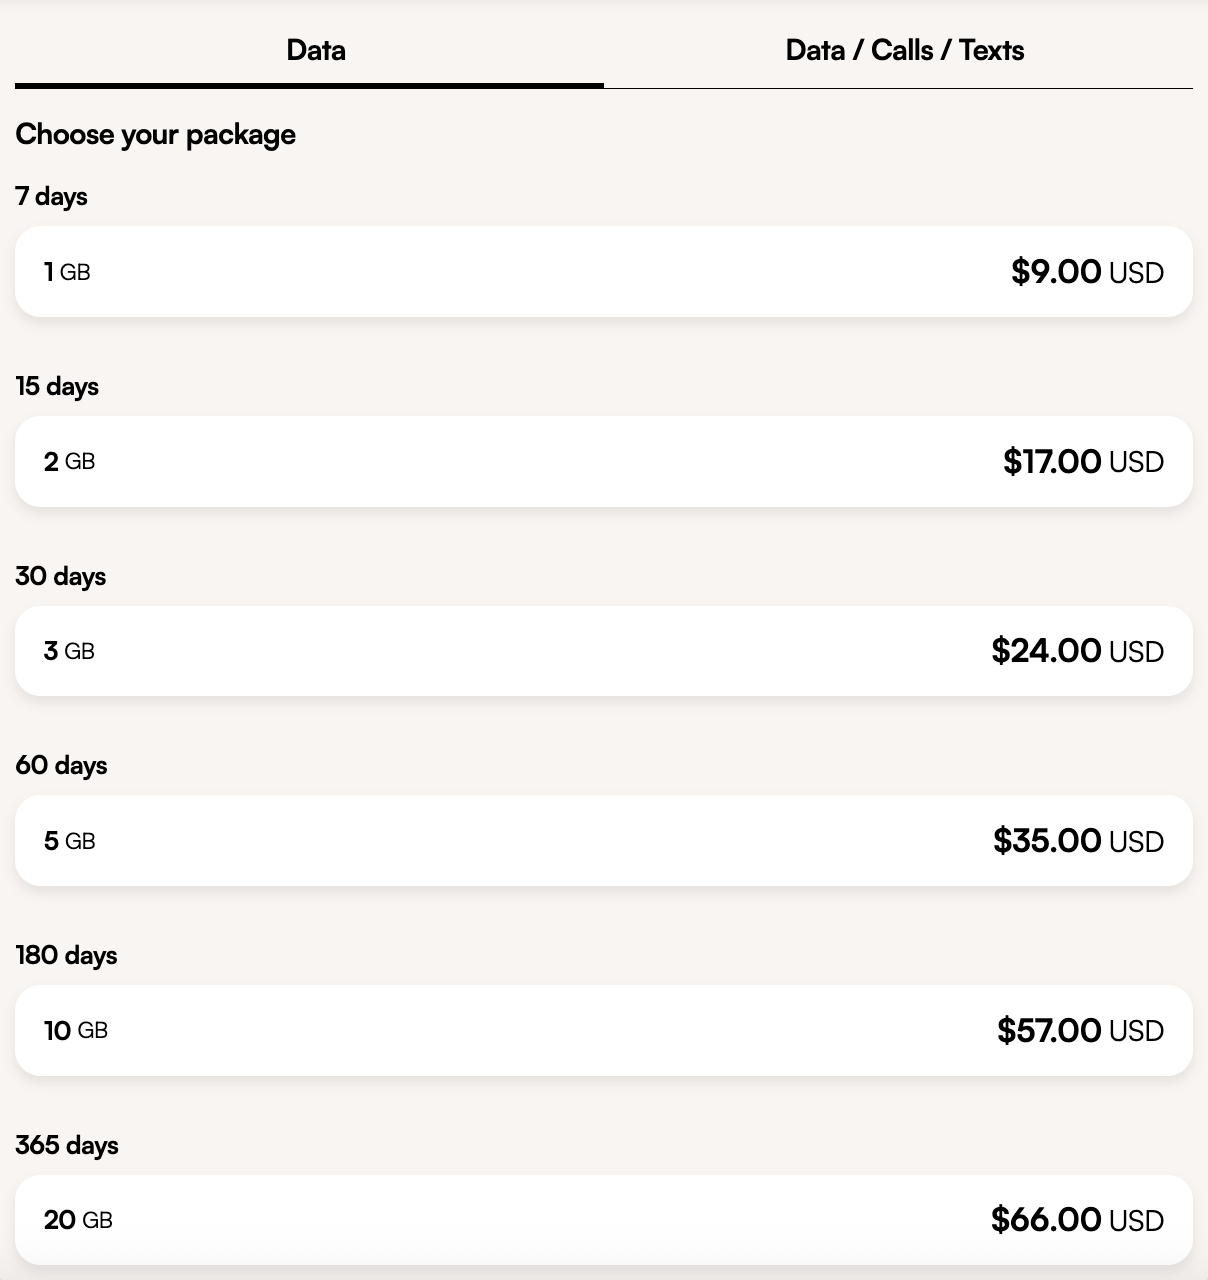Screen dimensions: 1208x1280
Task: Open the Data / Calls / Texts tab
Action: click(x=904, y=50)
